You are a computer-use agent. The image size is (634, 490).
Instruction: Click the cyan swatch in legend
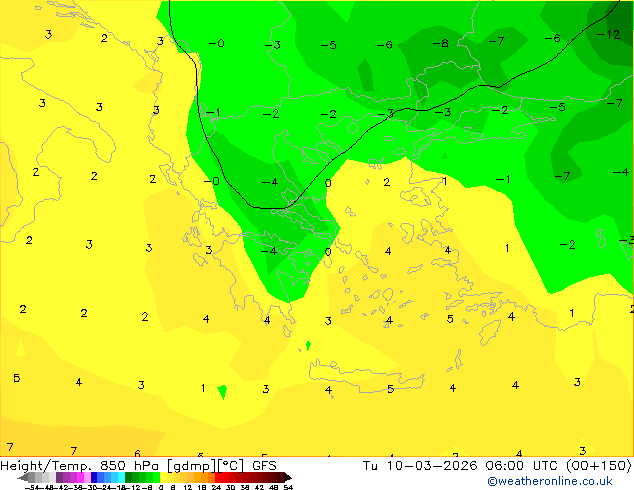pos(121,478)
